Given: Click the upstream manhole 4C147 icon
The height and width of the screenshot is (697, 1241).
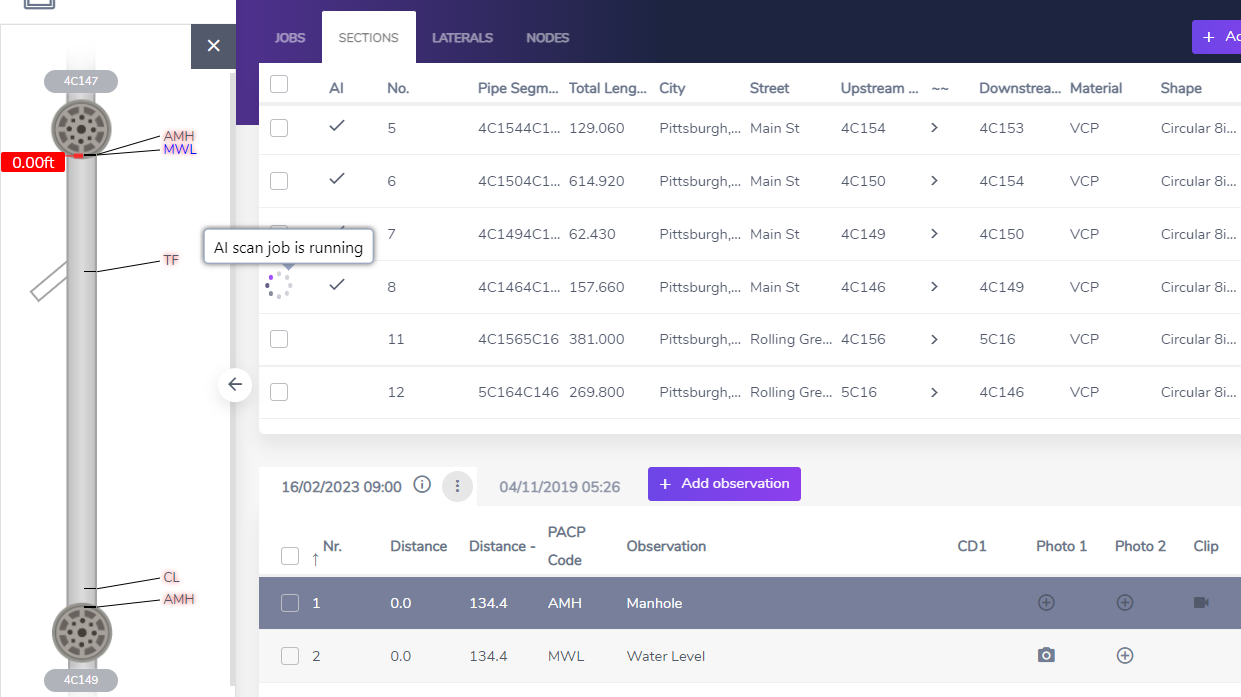Looking at the screenshot, I should (x=81, y=127).
